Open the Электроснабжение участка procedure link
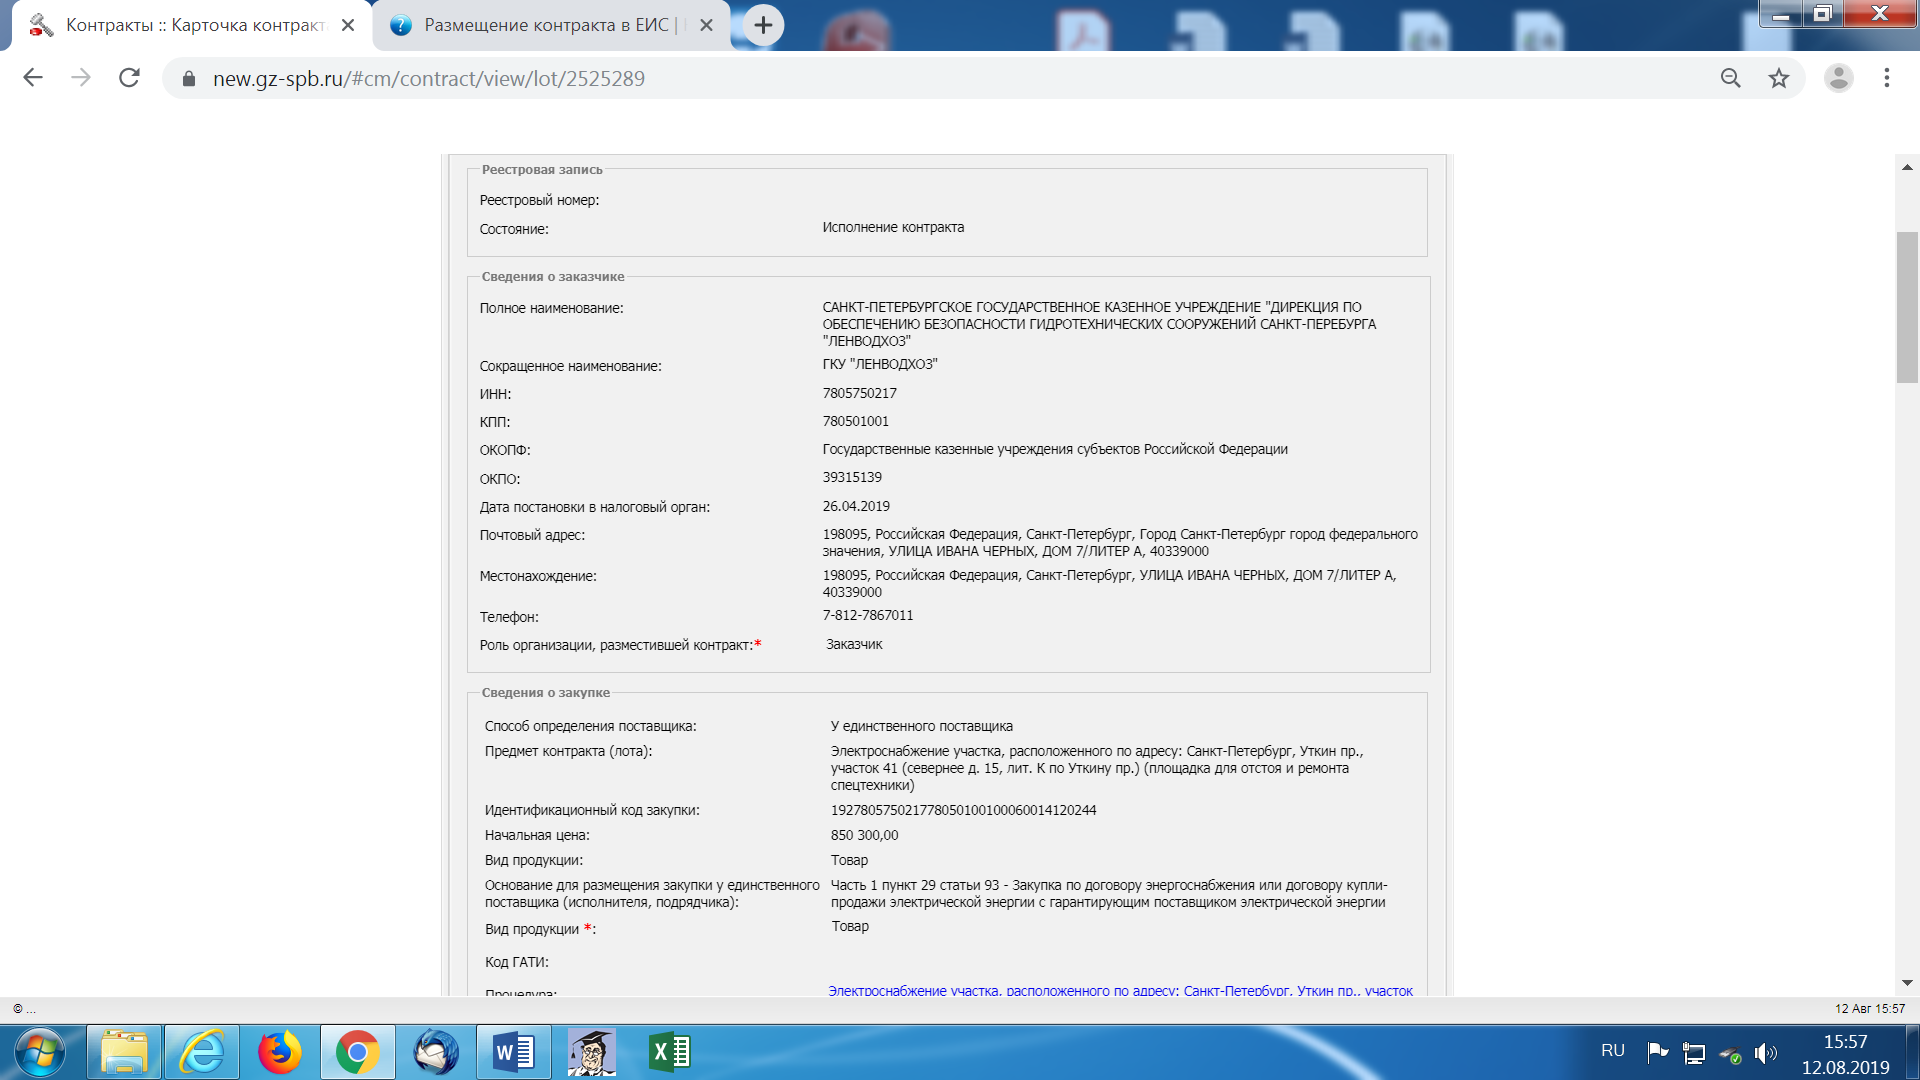The width and height of the screenshot is (1920, 1080). tap(1120, 991)
